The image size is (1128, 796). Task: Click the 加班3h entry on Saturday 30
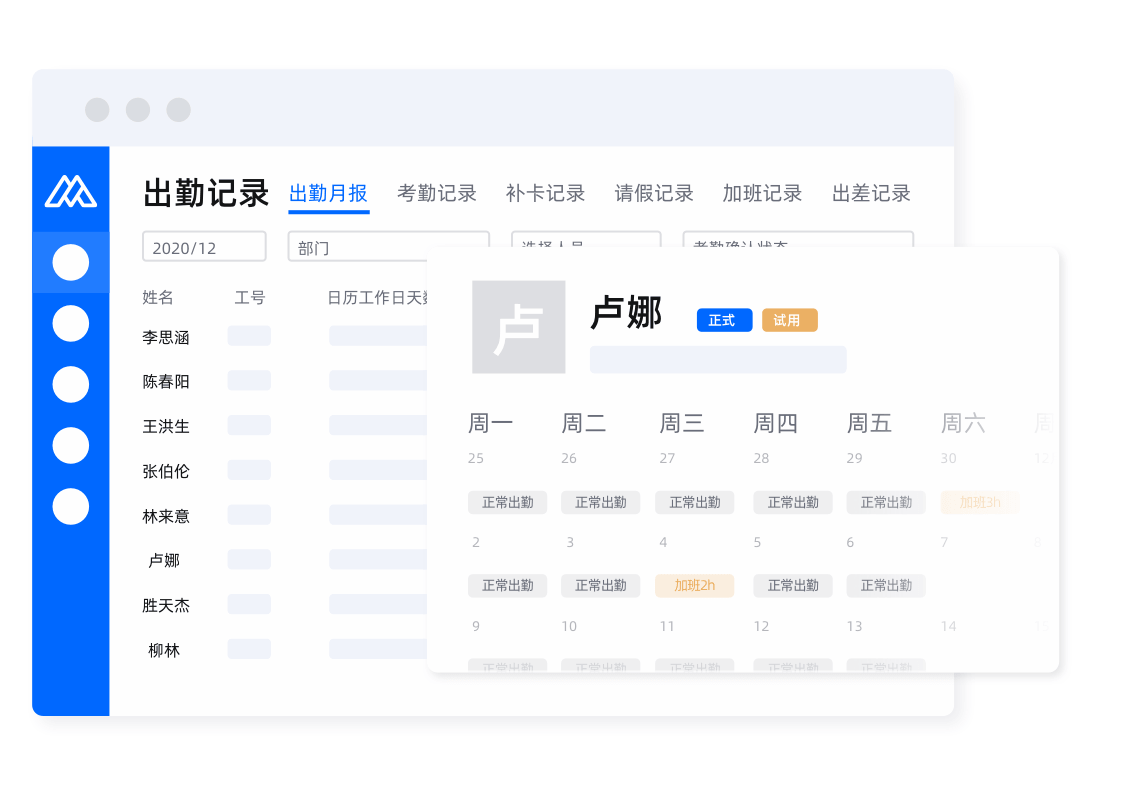click(979, 502)
